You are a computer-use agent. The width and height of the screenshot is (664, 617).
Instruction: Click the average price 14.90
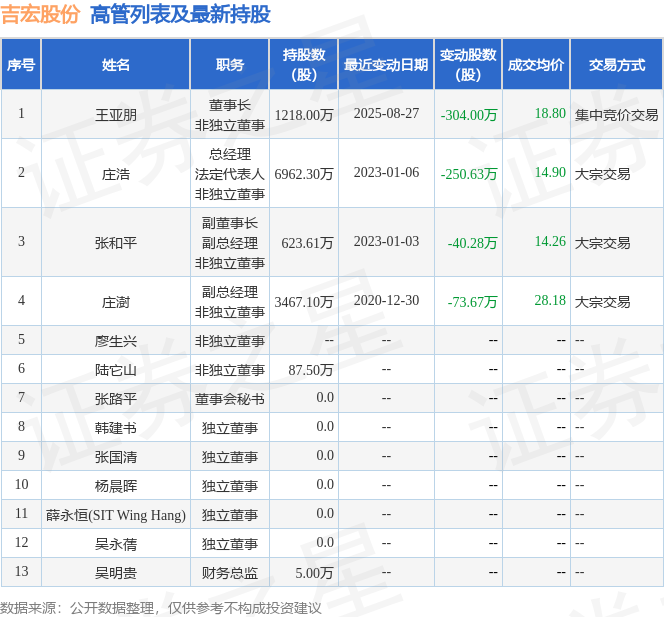550,172
